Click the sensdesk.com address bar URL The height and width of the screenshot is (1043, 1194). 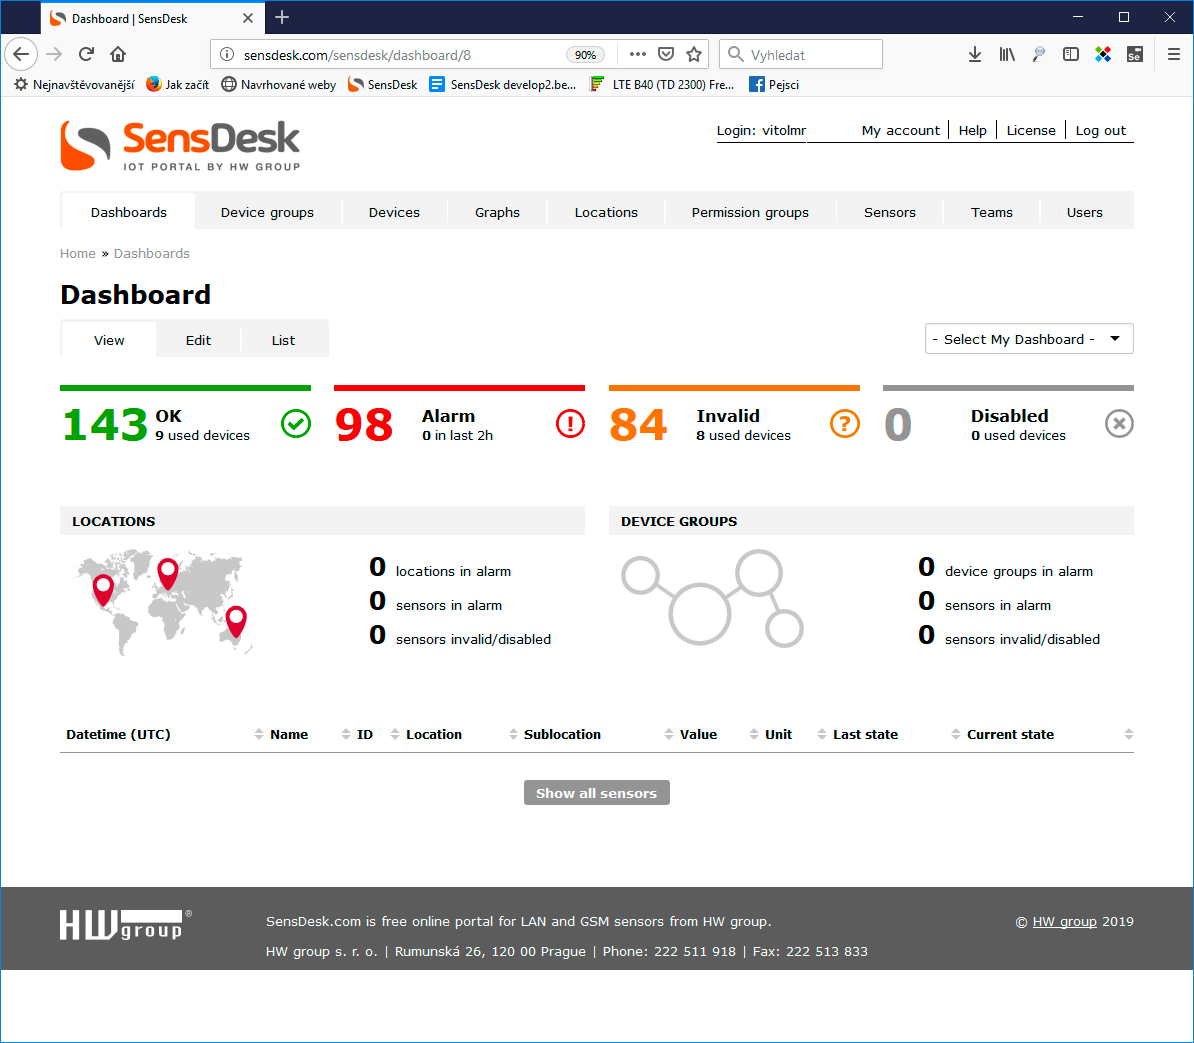click(x=357, y=55)
